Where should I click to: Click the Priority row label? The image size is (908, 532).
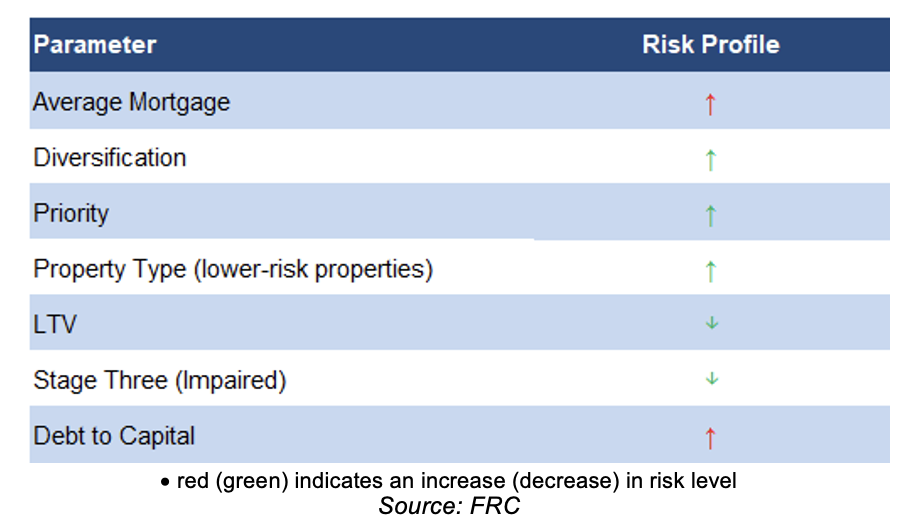pyautogui.click(x=71, y=214)
